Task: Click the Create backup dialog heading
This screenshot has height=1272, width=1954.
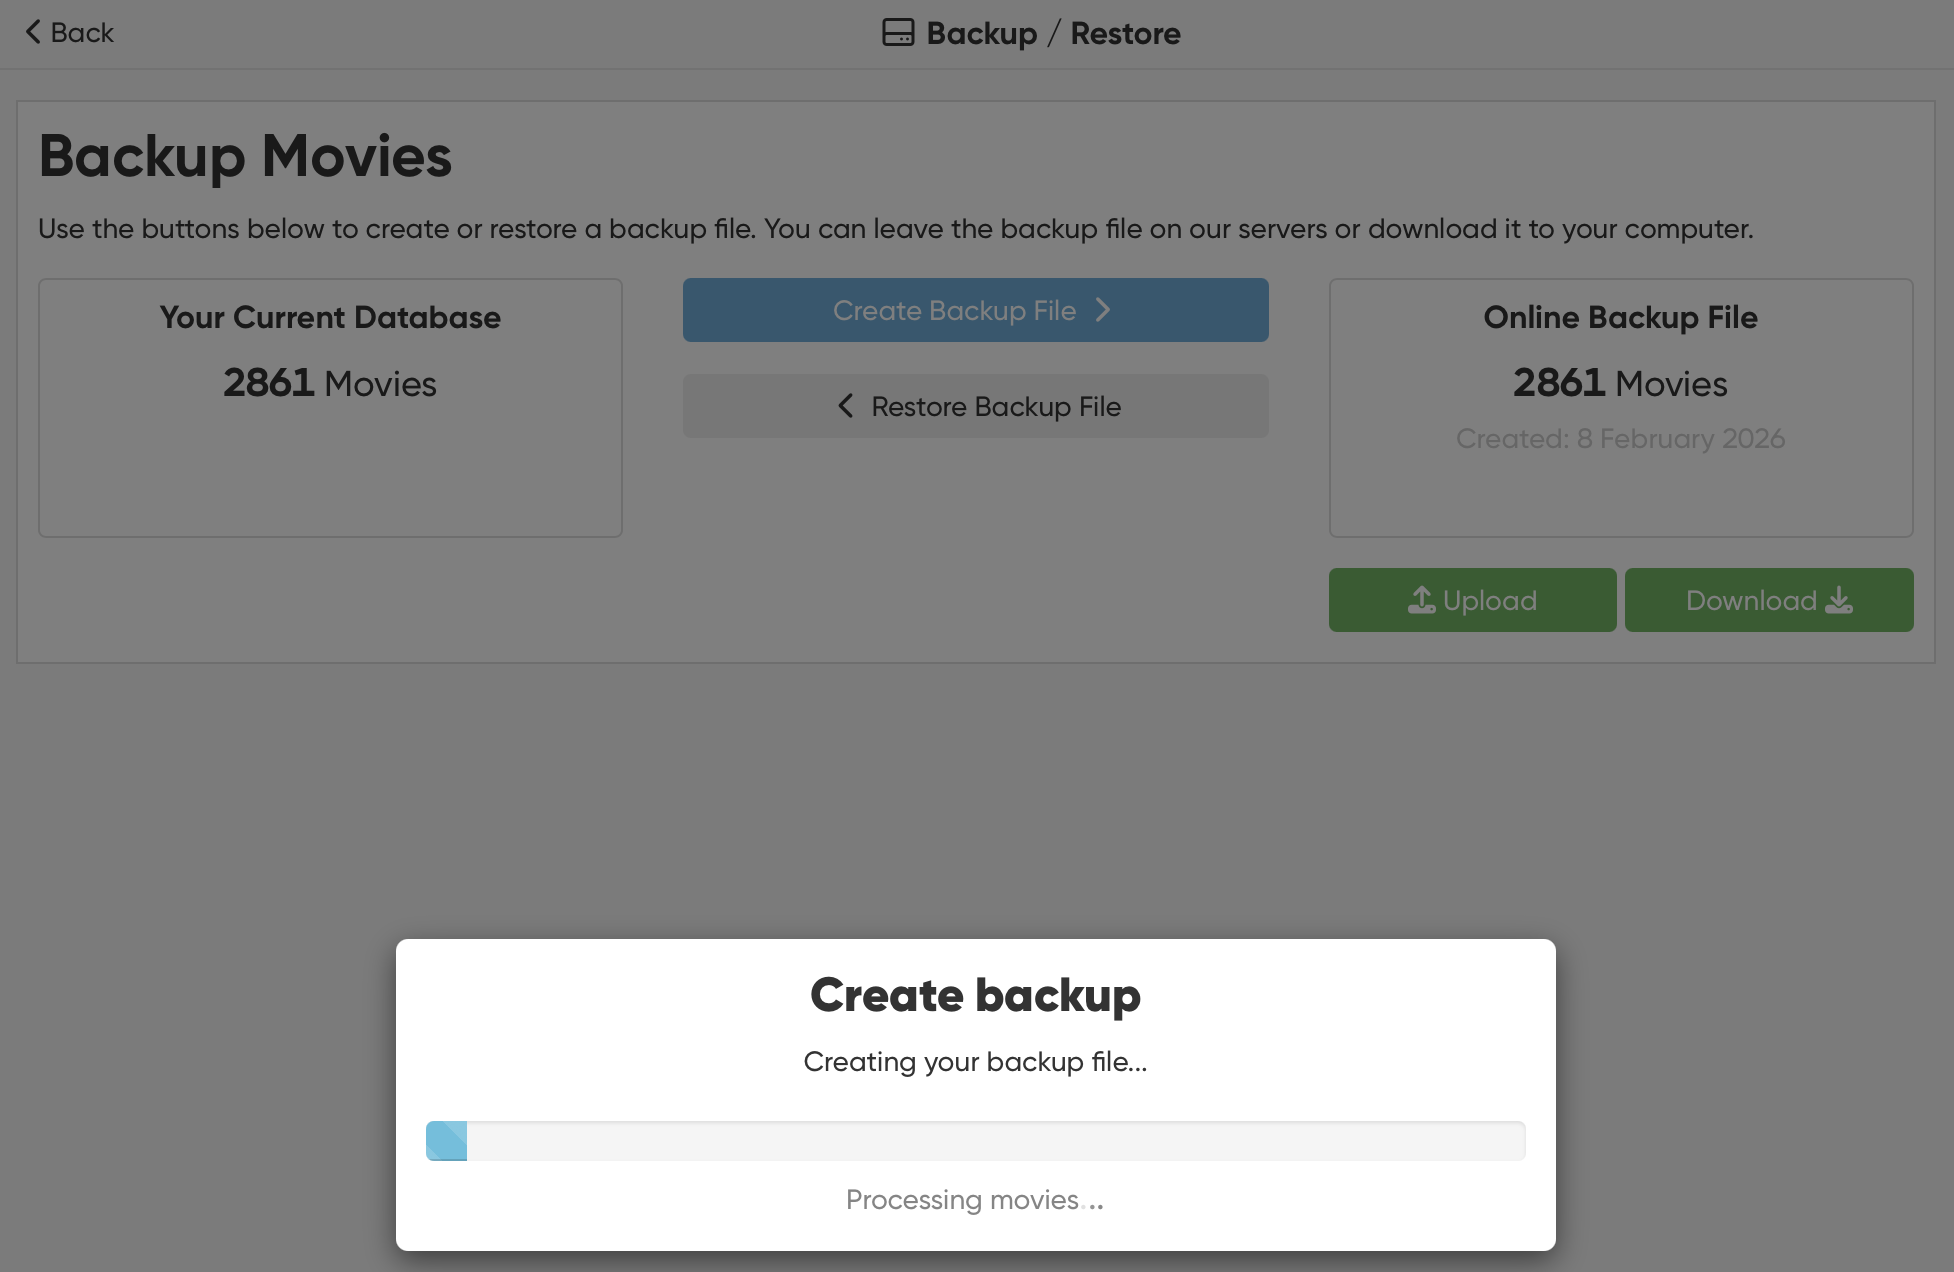Action: tap(975, 995)
